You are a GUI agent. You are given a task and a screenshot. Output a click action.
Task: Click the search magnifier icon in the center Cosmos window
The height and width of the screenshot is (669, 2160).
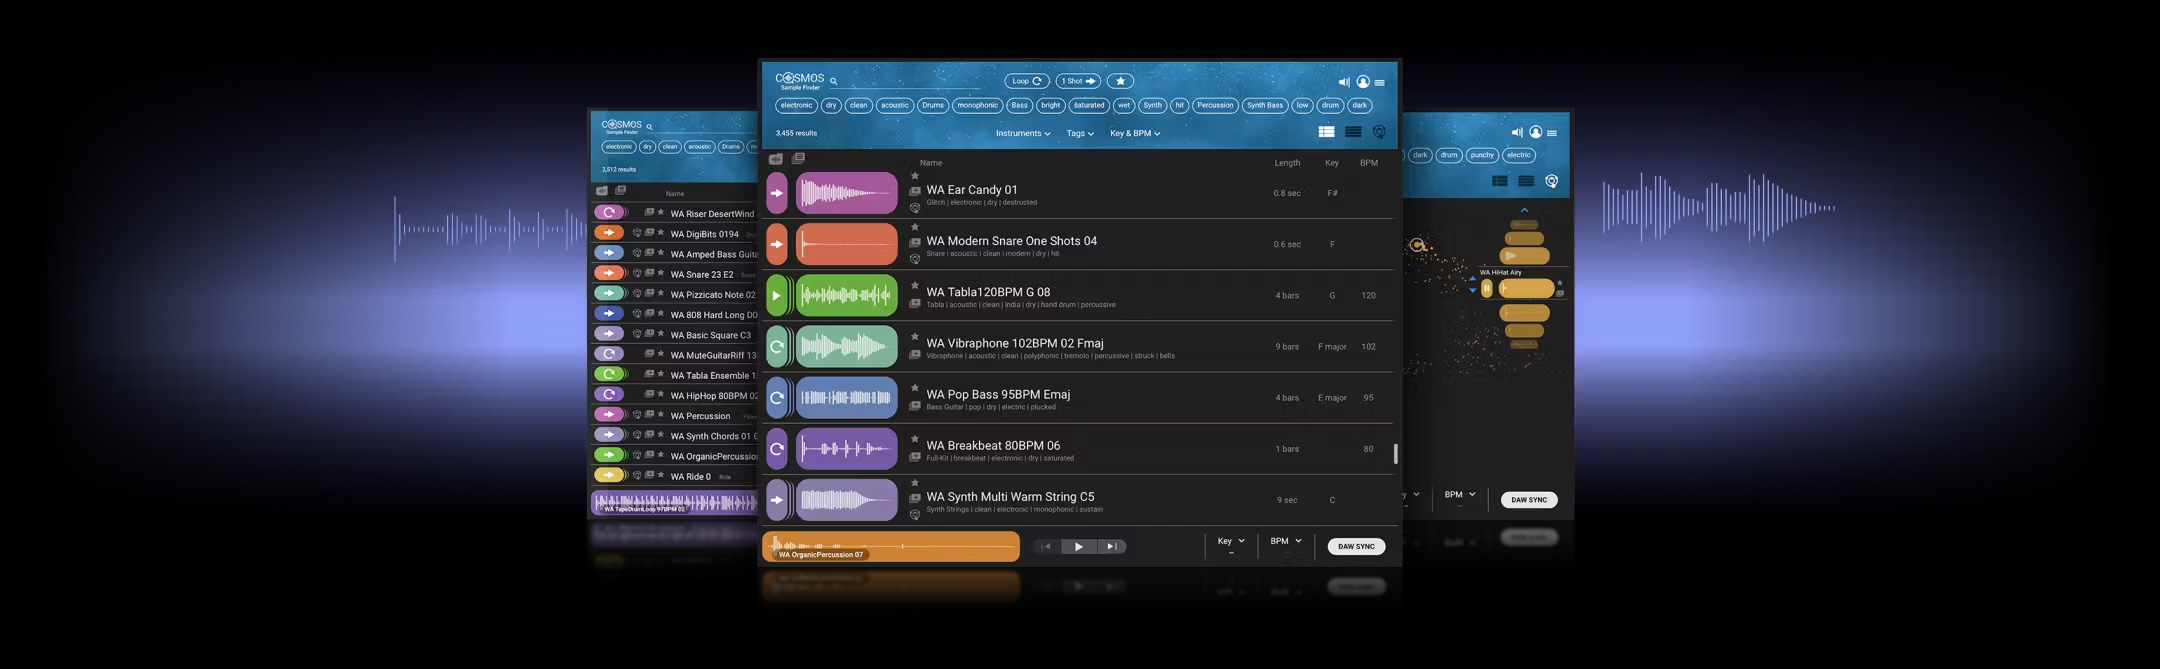(833, 82)
